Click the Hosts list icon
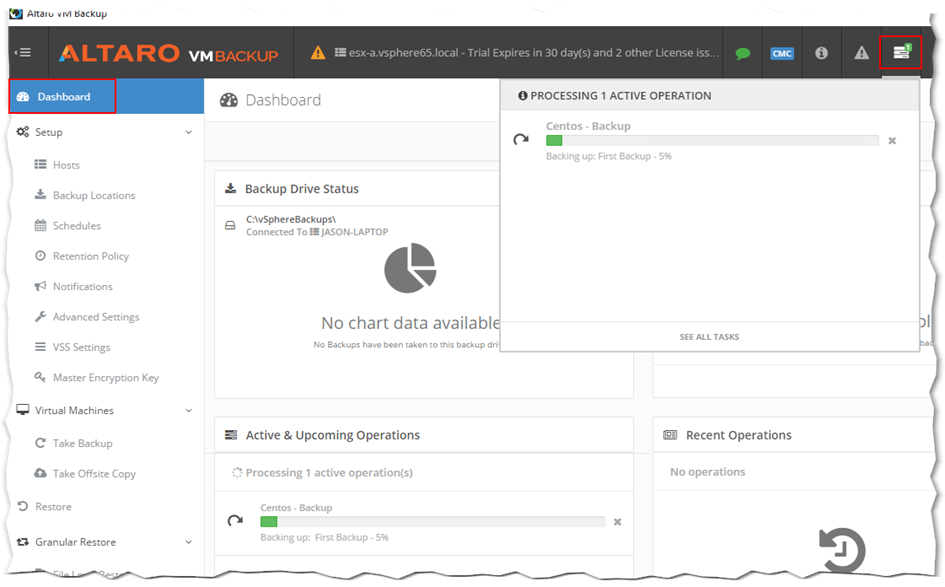Viewport: 945px width, 587px height. tap(40, 164)
